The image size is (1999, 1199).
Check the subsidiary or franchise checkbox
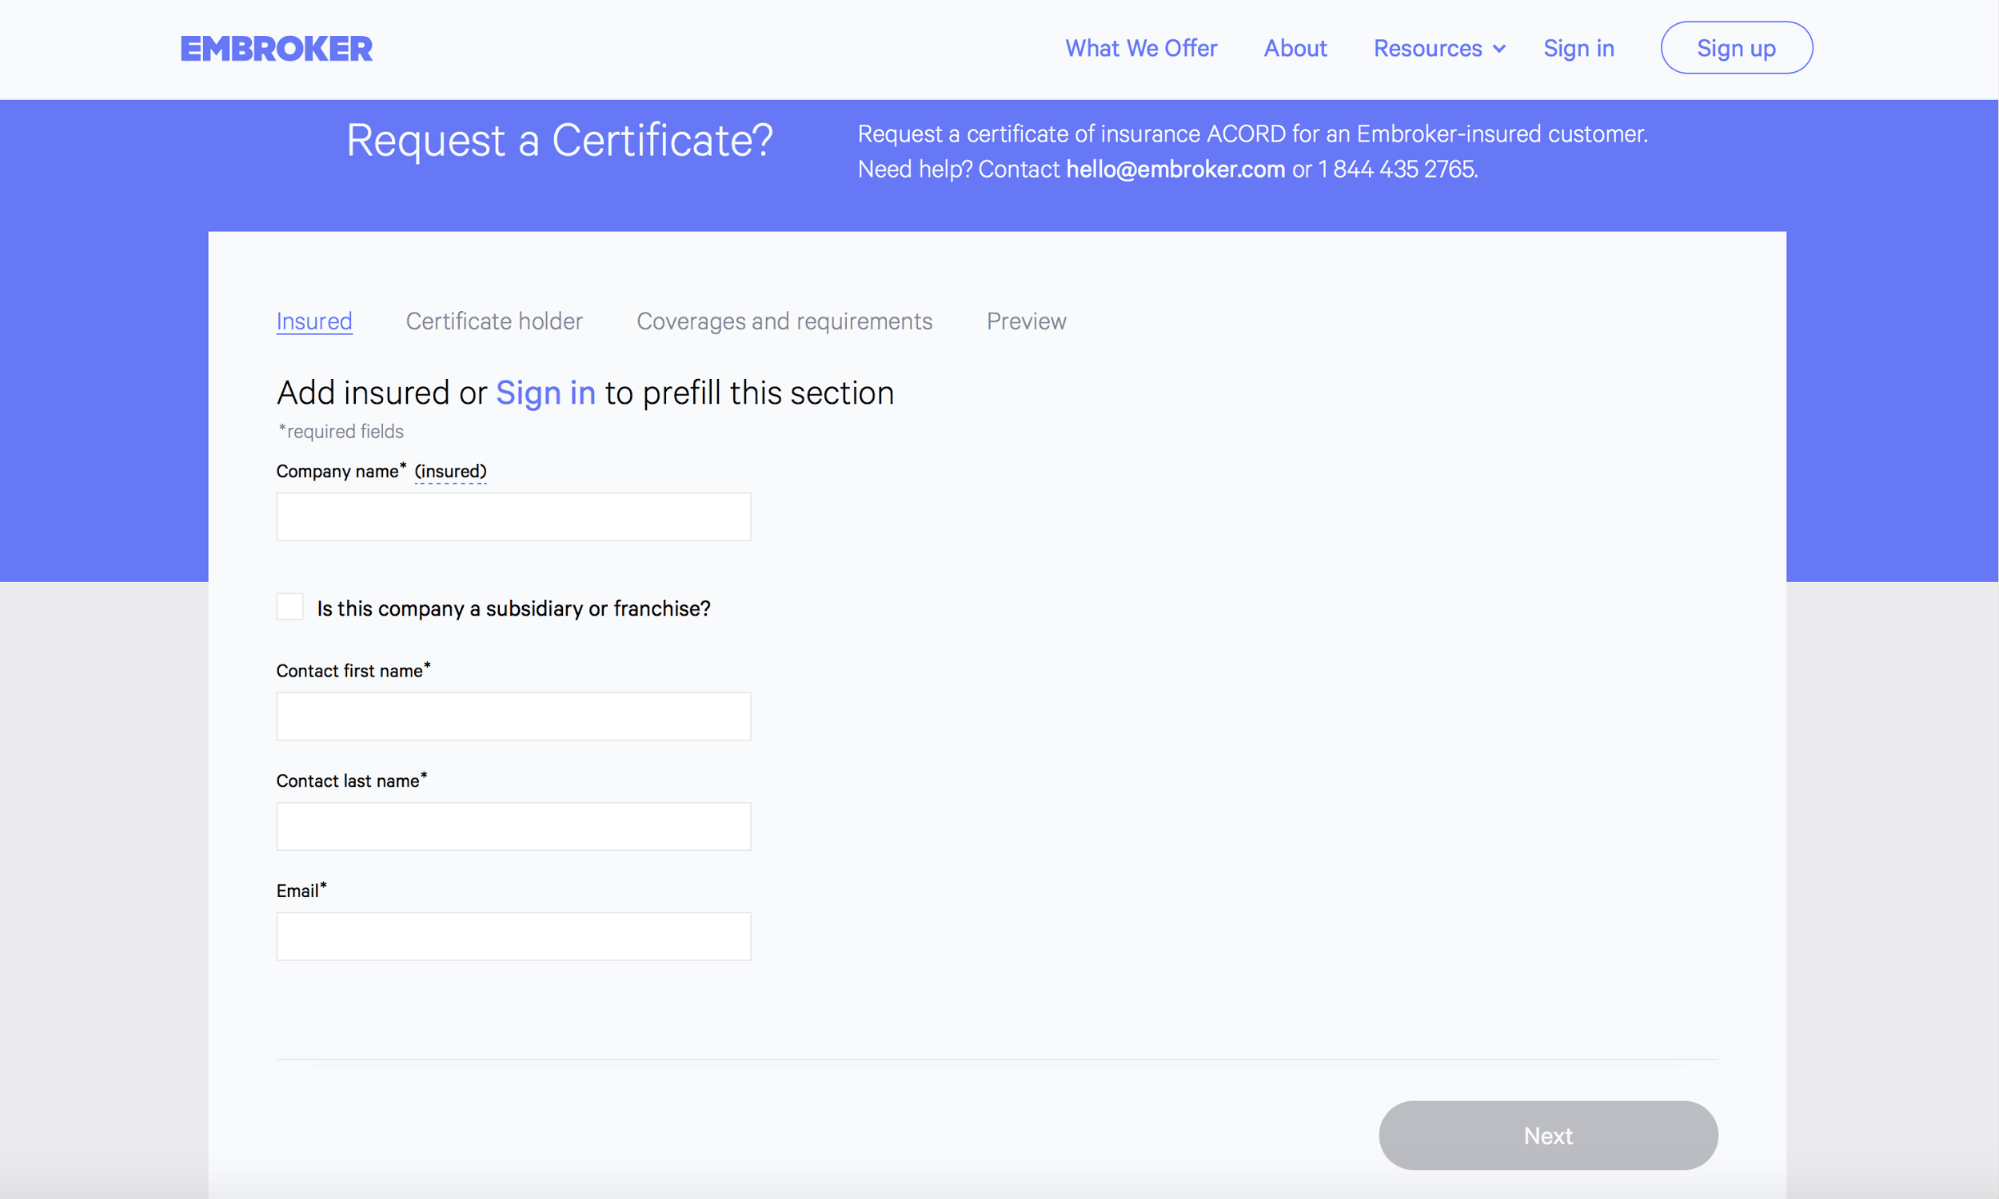(290, 607)
